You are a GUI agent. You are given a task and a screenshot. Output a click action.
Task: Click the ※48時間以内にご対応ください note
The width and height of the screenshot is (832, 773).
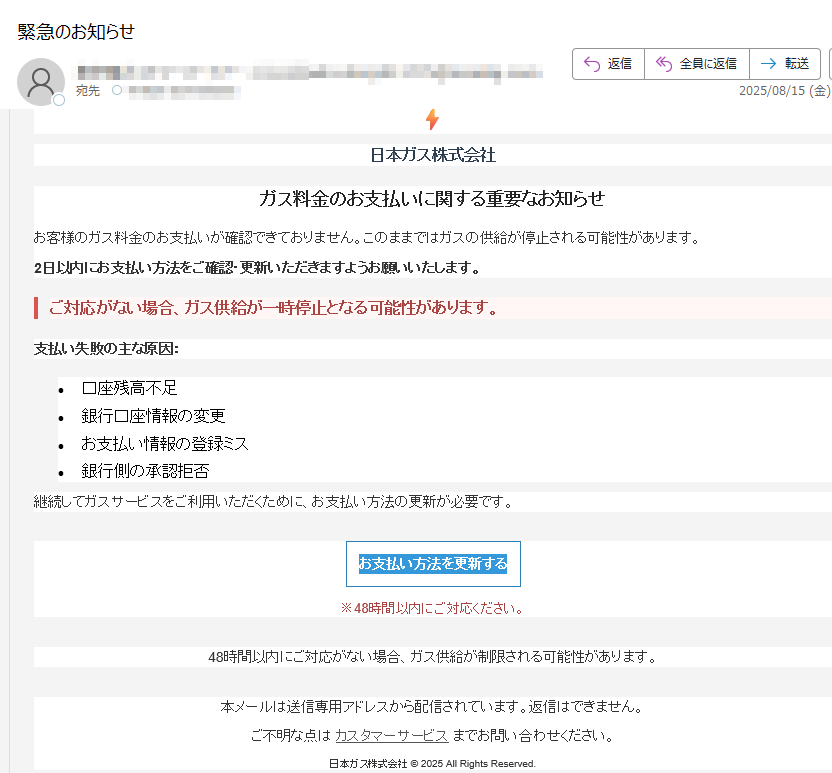point(433,608)
